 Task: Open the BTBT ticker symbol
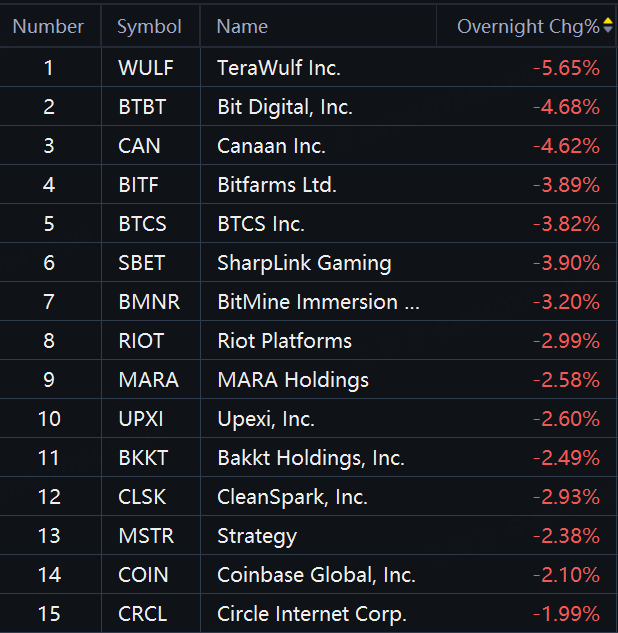click(142, 107)
